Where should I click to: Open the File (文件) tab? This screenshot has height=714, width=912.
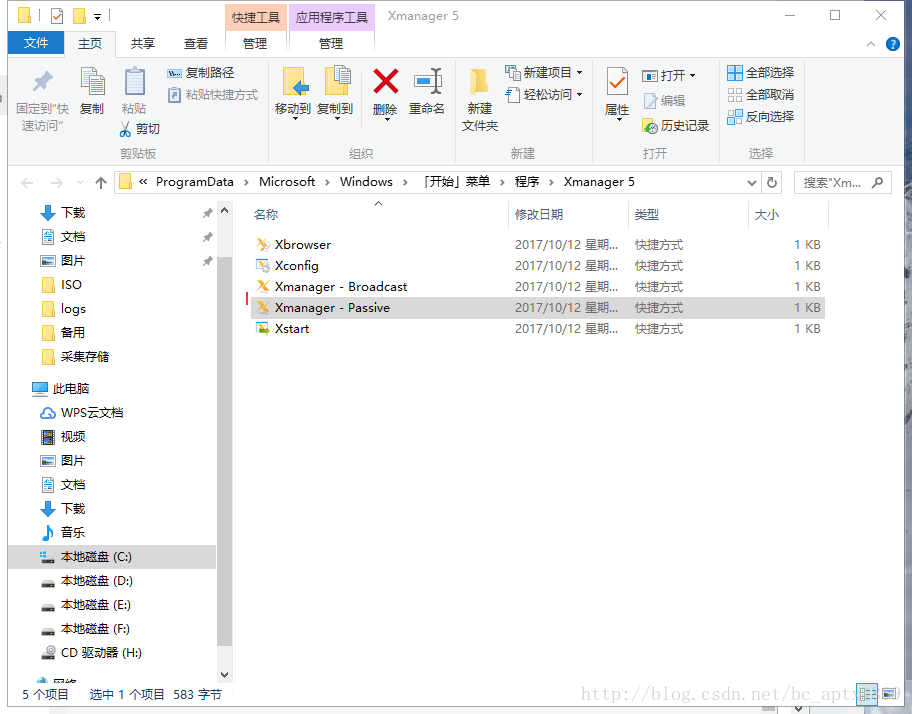pos(36,43)
